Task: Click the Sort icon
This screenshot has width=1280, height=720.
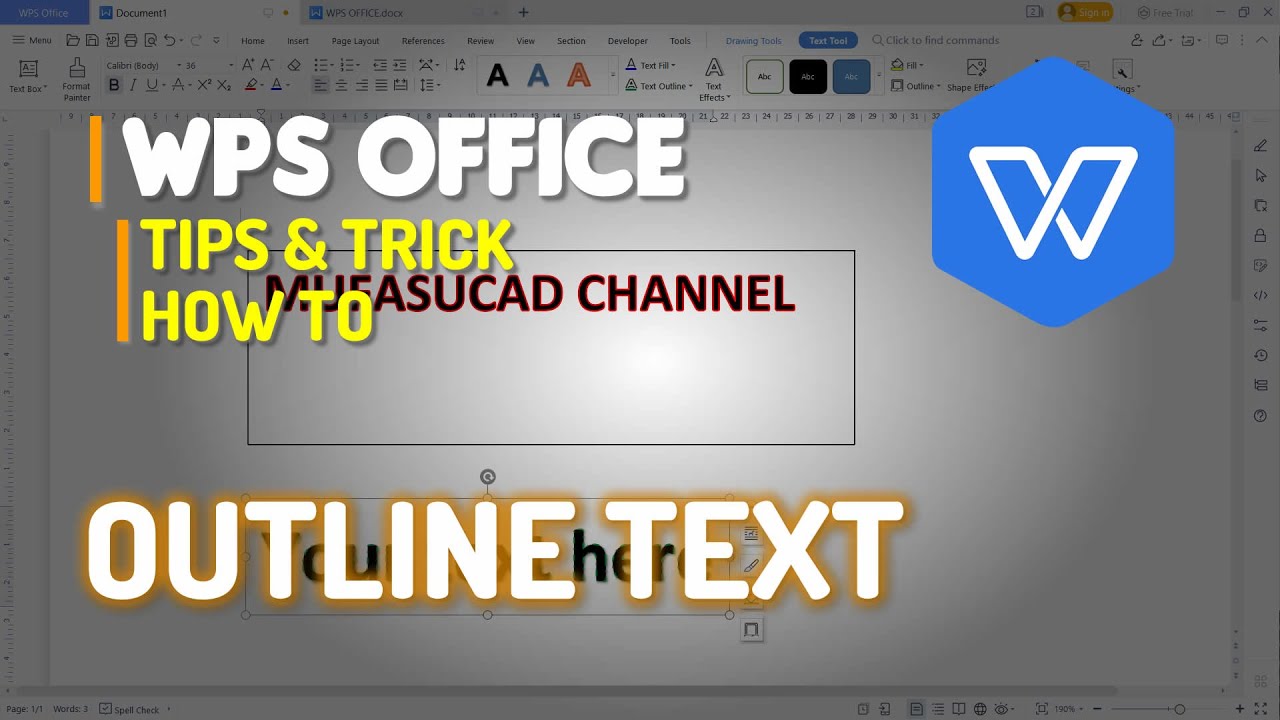Action: [x=459, y=65]
